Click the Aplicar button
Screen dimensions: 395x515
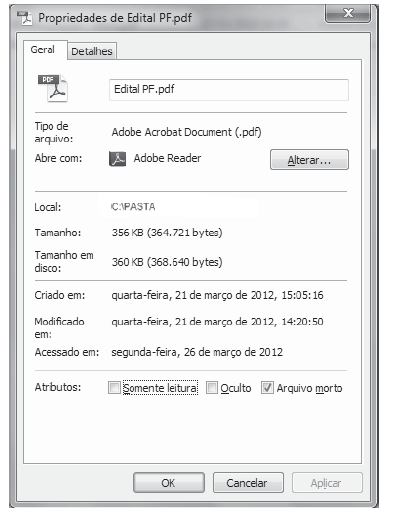(327, 483)
